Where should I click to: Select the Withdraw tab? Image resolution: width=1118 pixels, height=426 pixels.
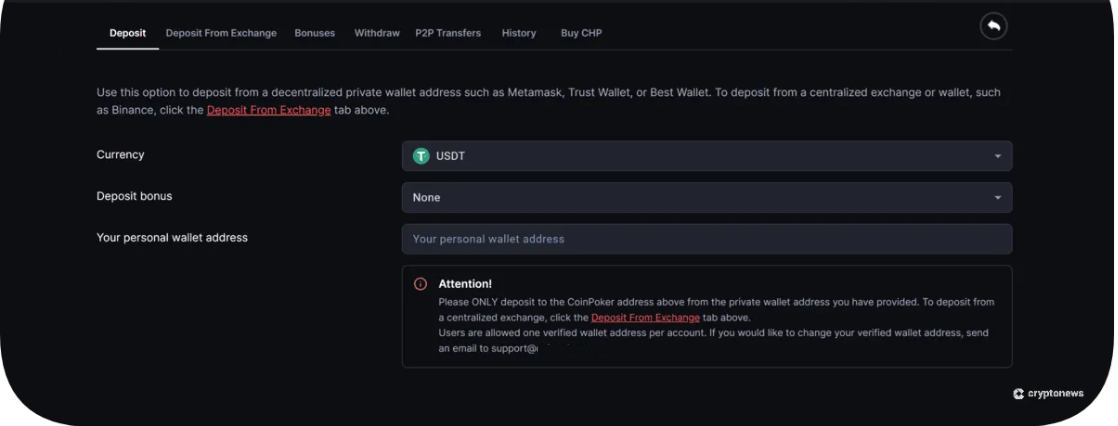click(377, 33)
